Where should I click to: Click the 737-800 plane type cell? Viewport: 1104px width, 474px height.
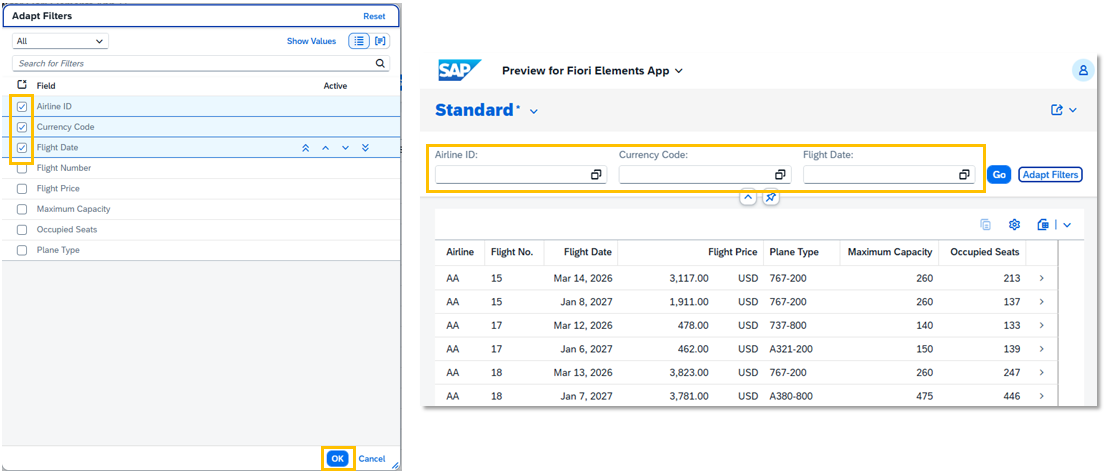point(788,325)
